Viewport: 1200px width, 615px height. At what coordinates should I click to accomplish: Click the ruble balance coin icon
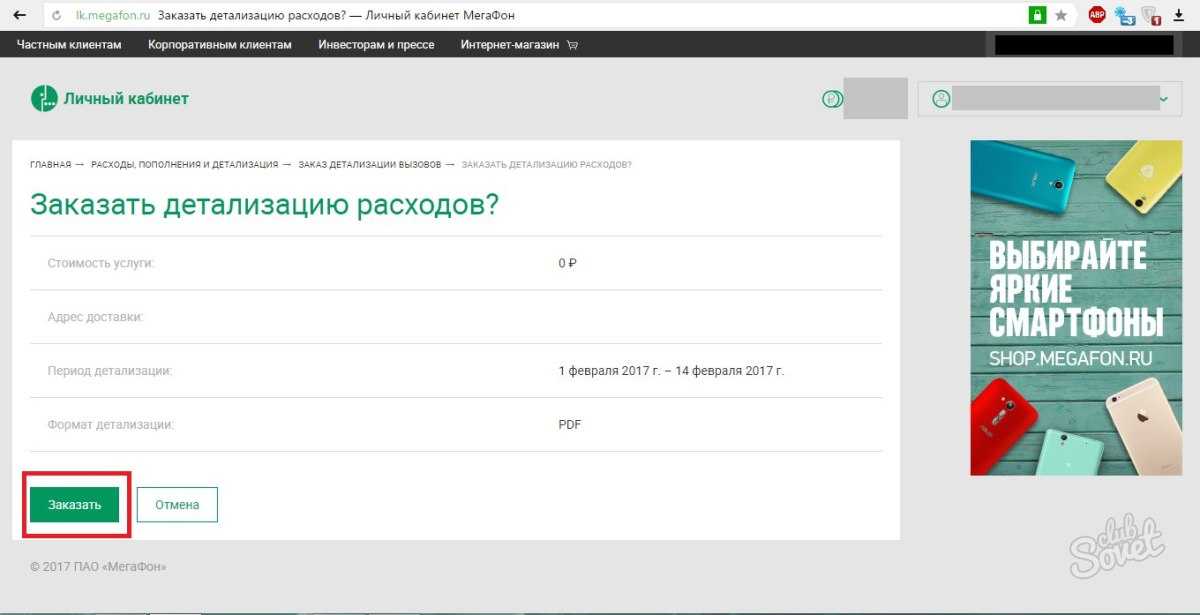[x=831, y=99]
